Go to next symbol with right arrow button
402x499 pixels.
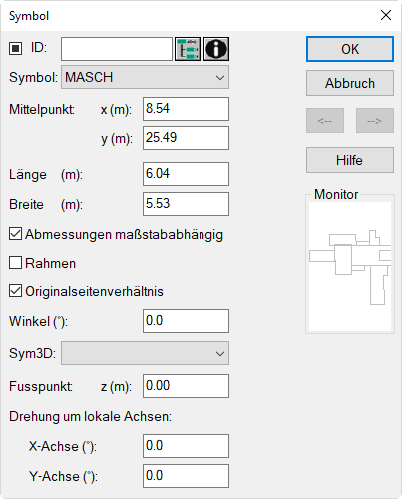(375, 121)
